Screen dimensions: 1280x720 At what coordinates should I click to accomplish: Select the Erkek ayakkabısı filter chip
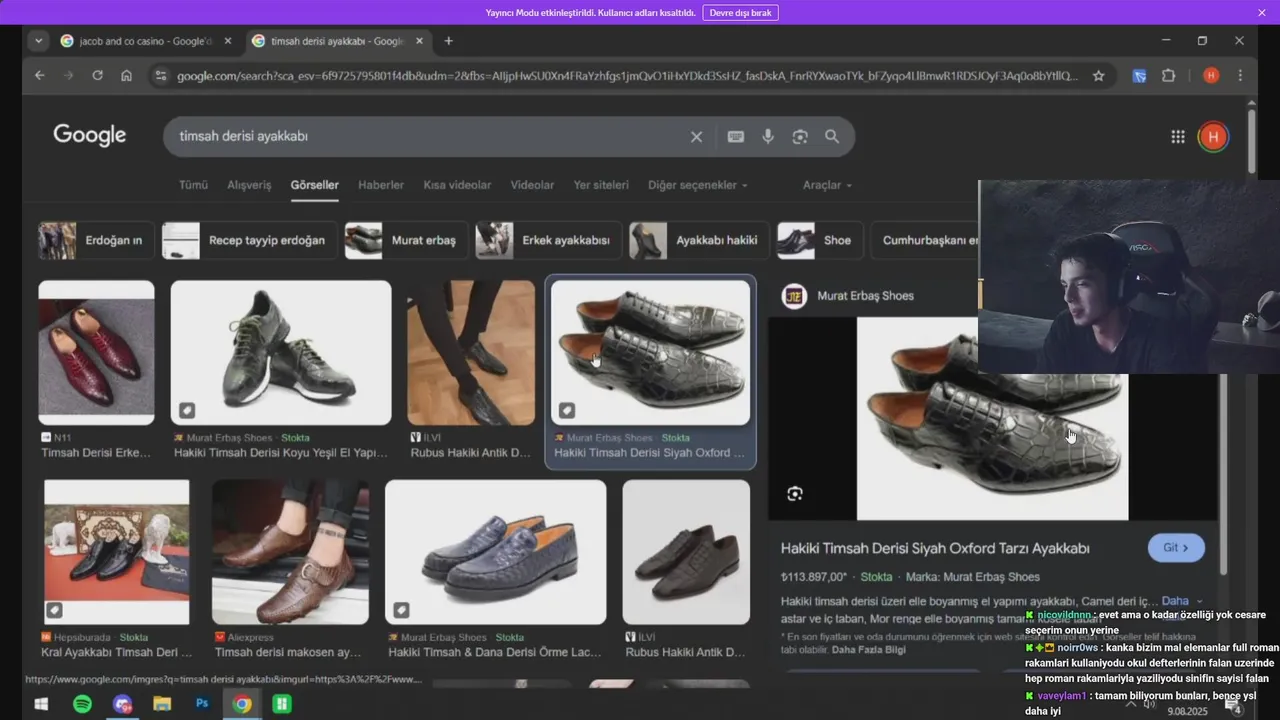(548, 241)
